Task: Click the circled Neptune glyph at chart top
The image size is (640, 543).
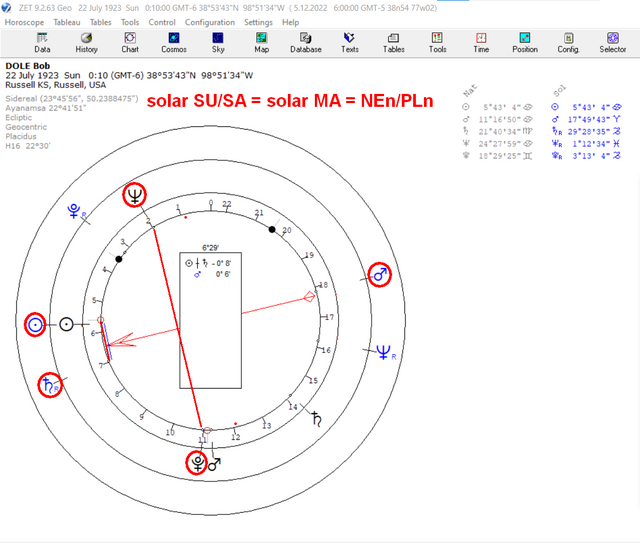Action: tap(135, 195)
